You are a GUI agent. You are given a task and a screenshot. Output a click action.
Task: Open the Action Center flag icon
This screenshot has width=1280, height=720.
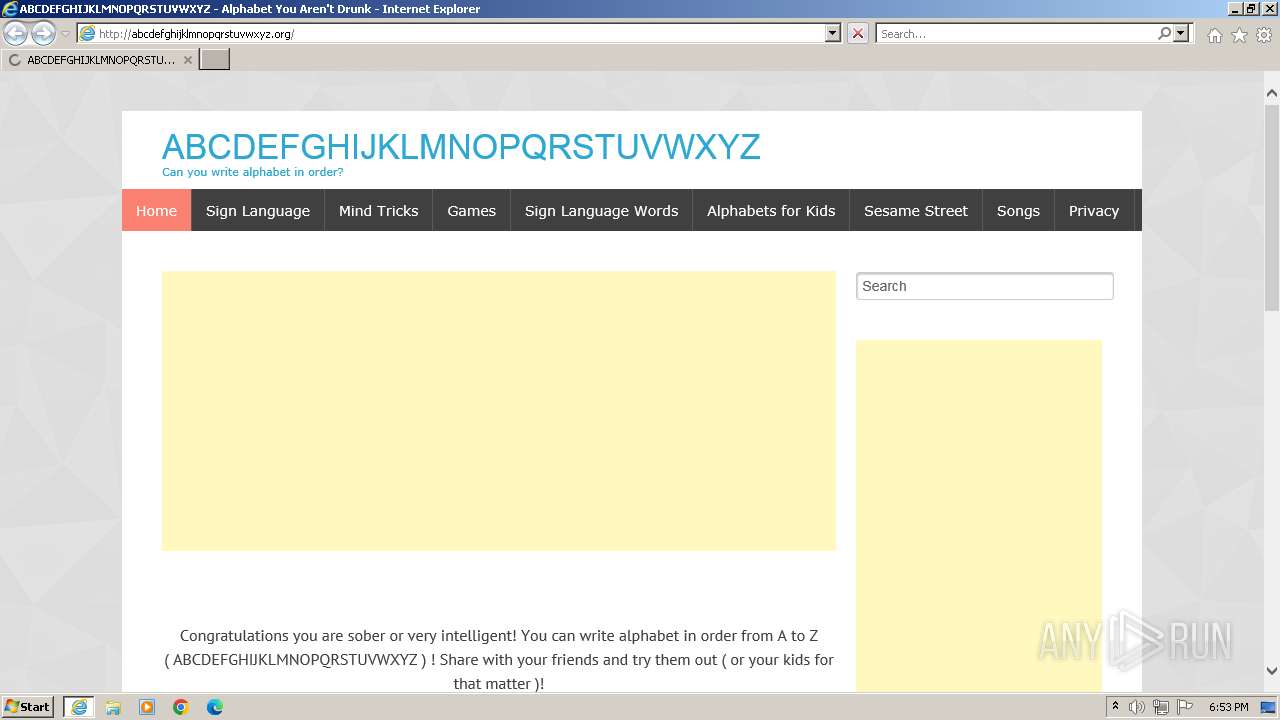1185,707
